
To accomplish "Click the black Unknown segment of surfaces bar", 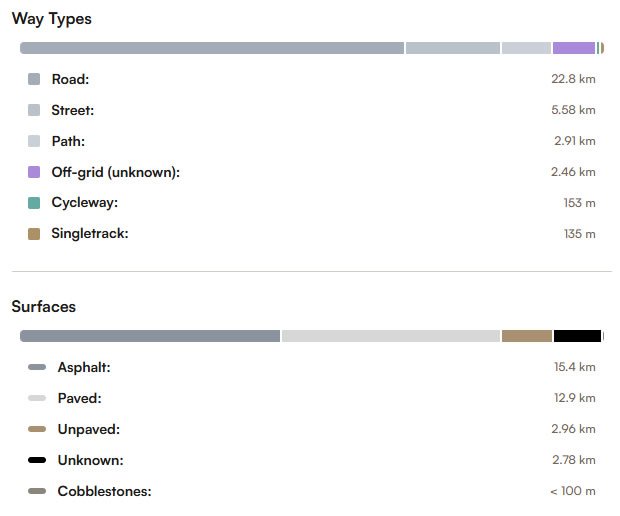I will pos(577,336).
